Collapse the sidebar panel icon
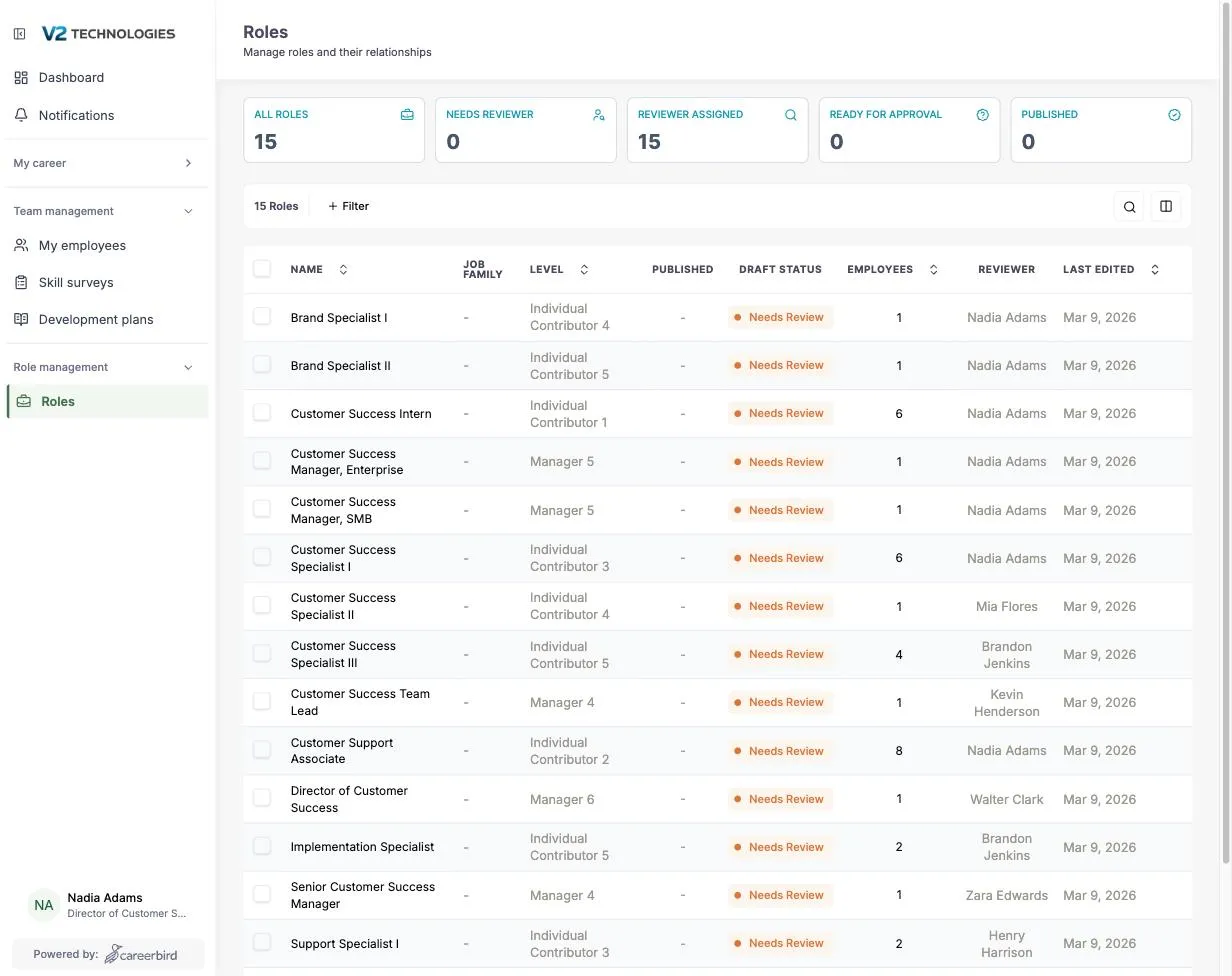The width and height of the screenshot is (1232, 976). coord(19,34)
